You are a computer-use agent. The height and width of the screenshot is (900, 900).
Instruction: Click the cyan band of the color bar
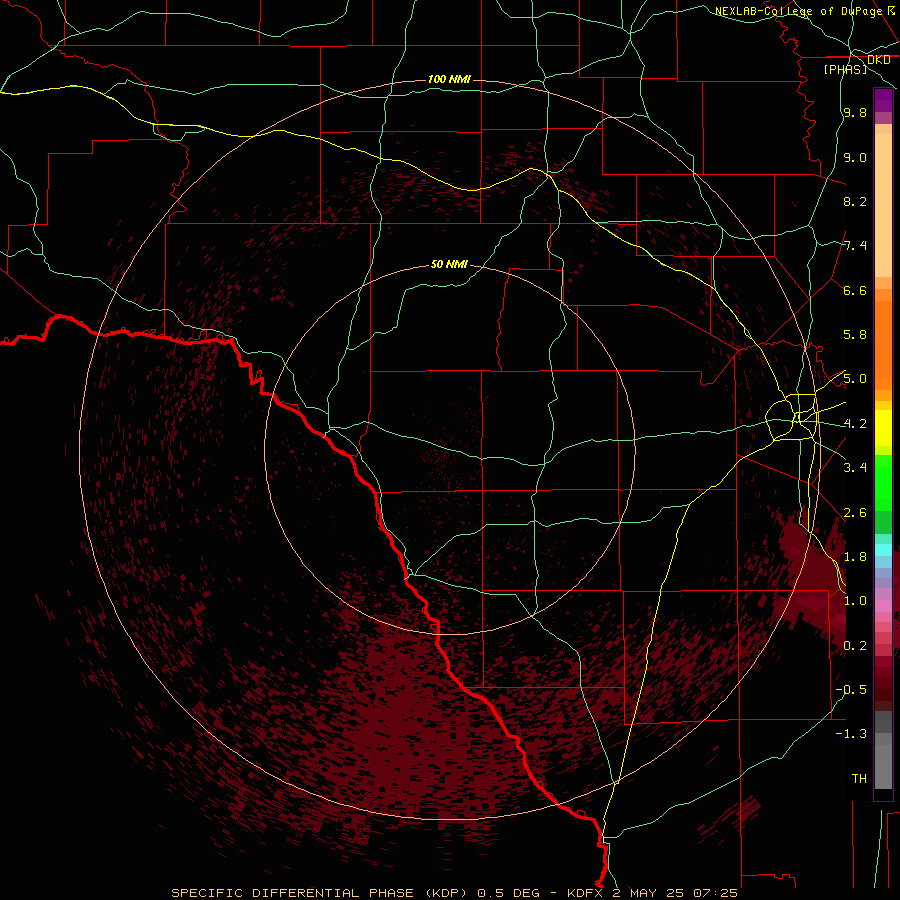click(x=883, y=550)
